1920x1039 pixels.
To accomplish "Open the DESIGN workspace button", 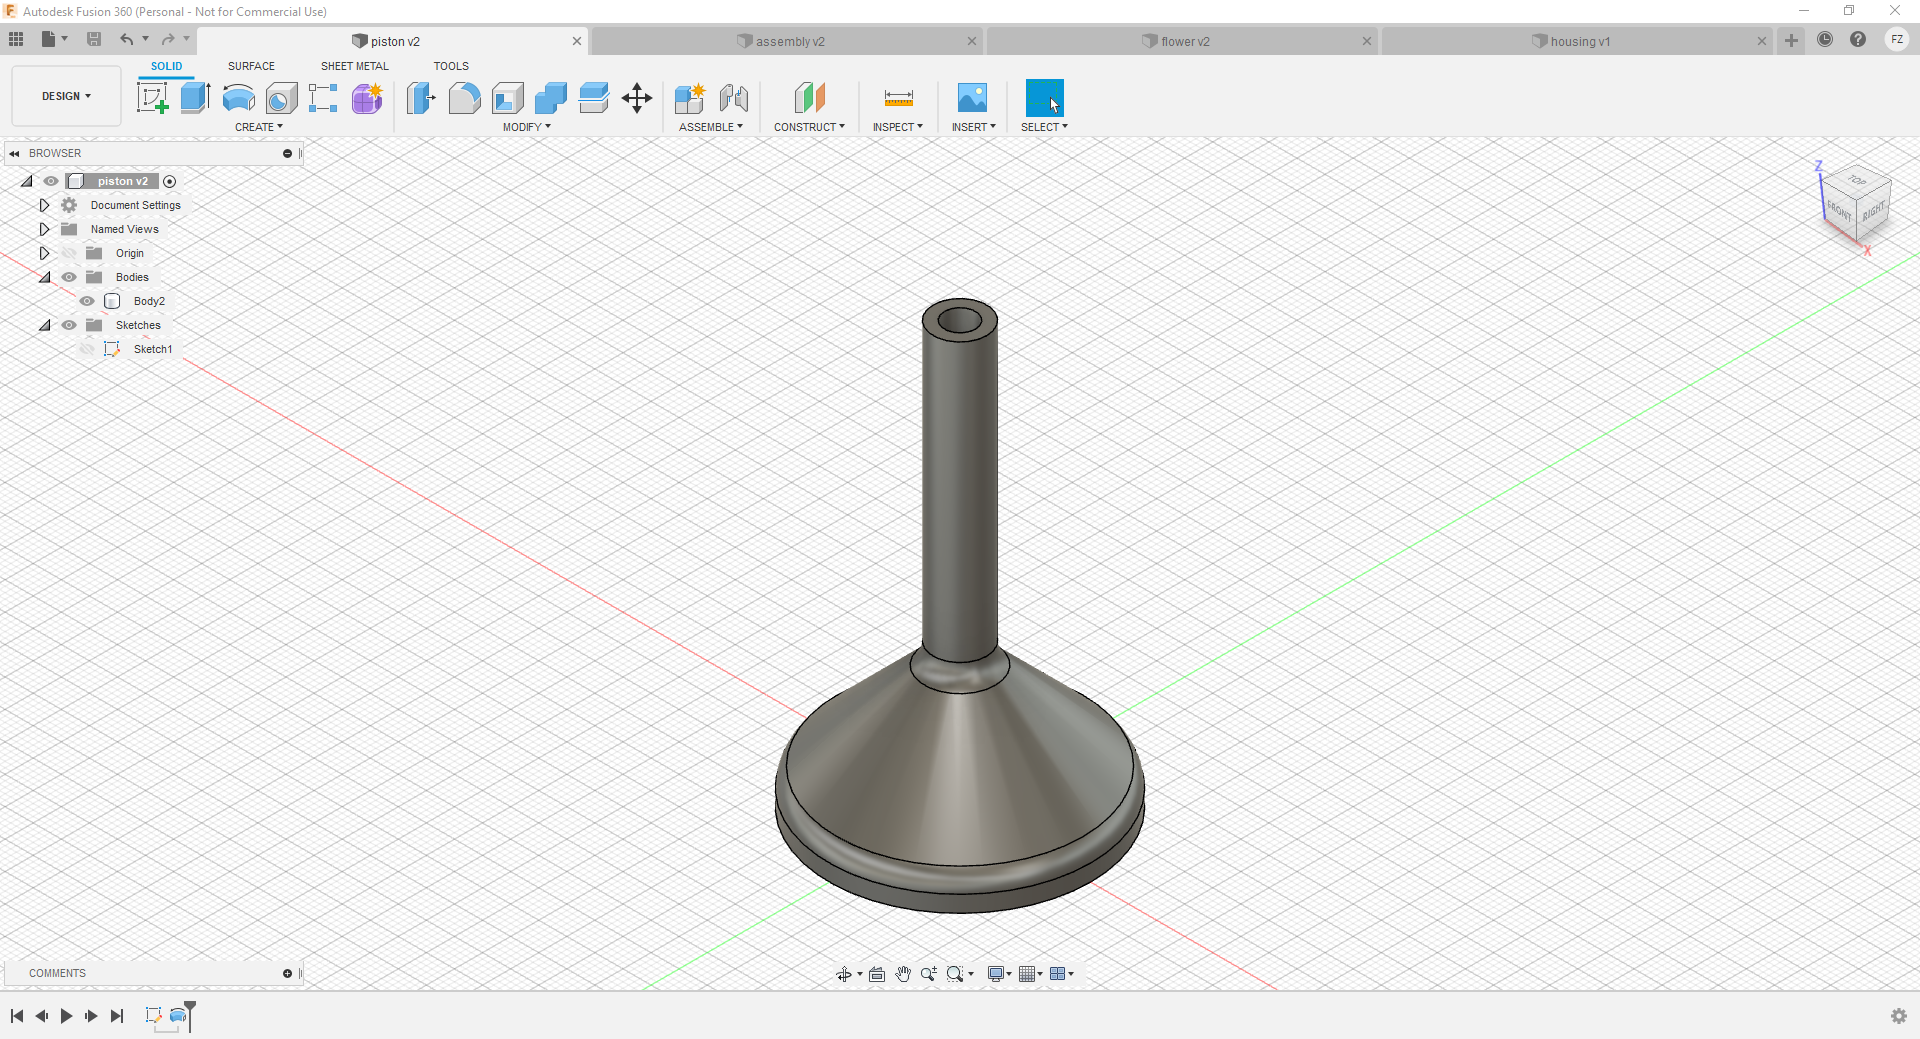I will pyautogui.click(x=65, y=95).
